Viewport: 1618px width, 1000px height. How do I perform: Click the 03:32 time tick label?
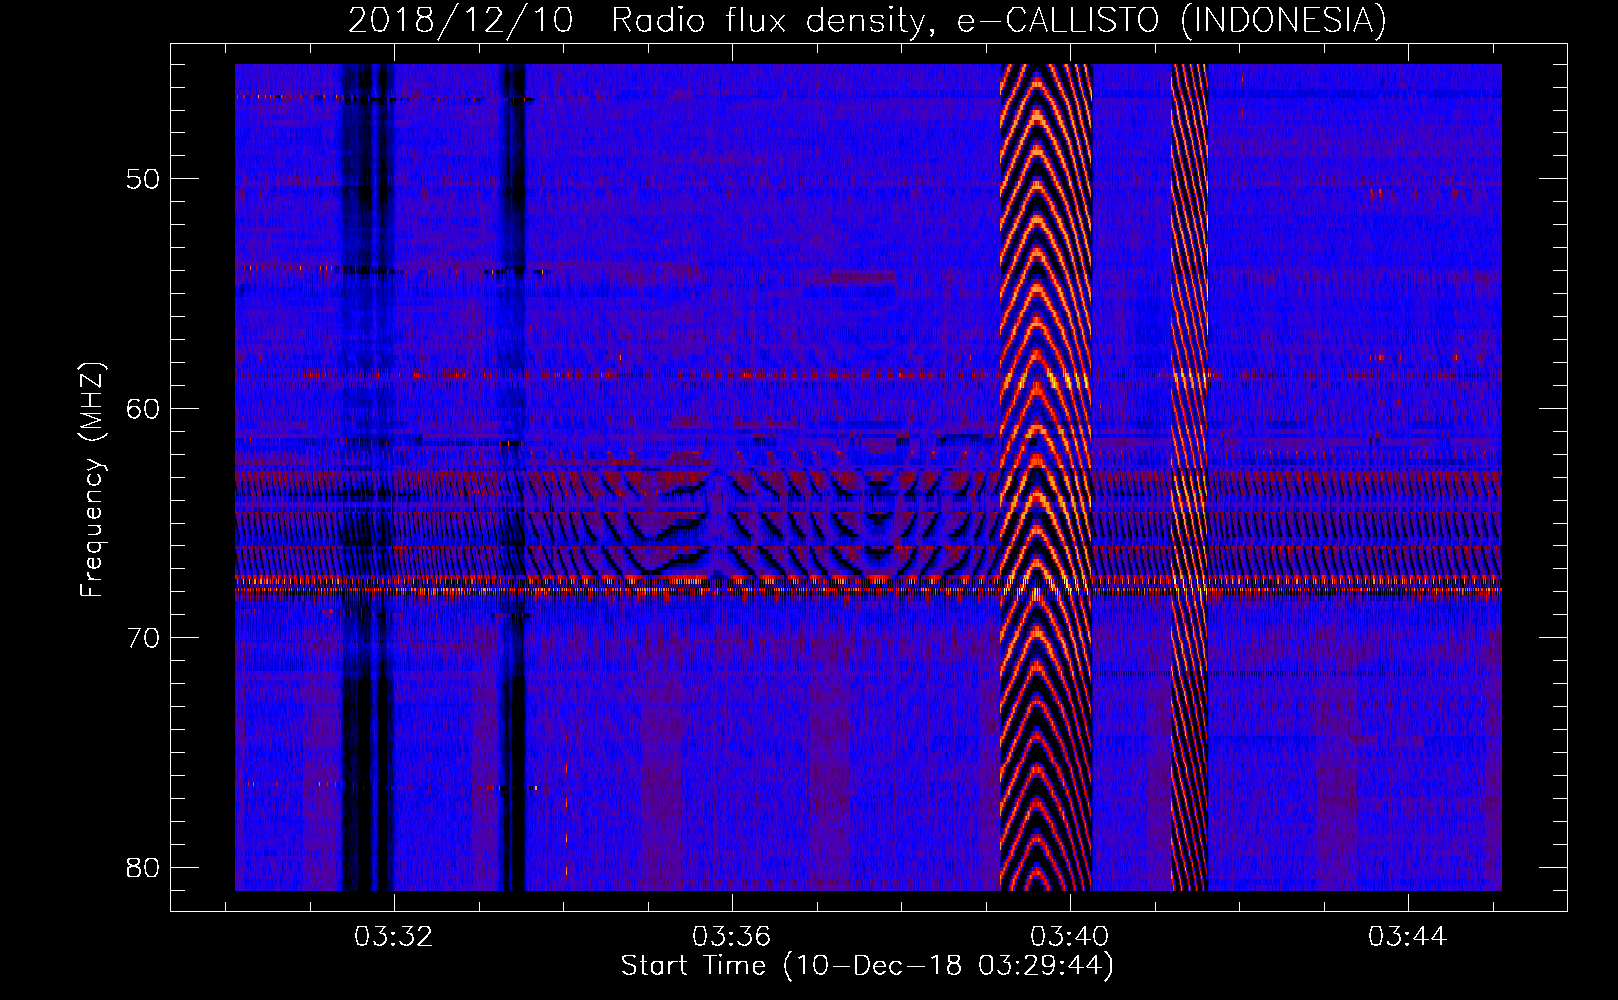(x=394, y=937)
